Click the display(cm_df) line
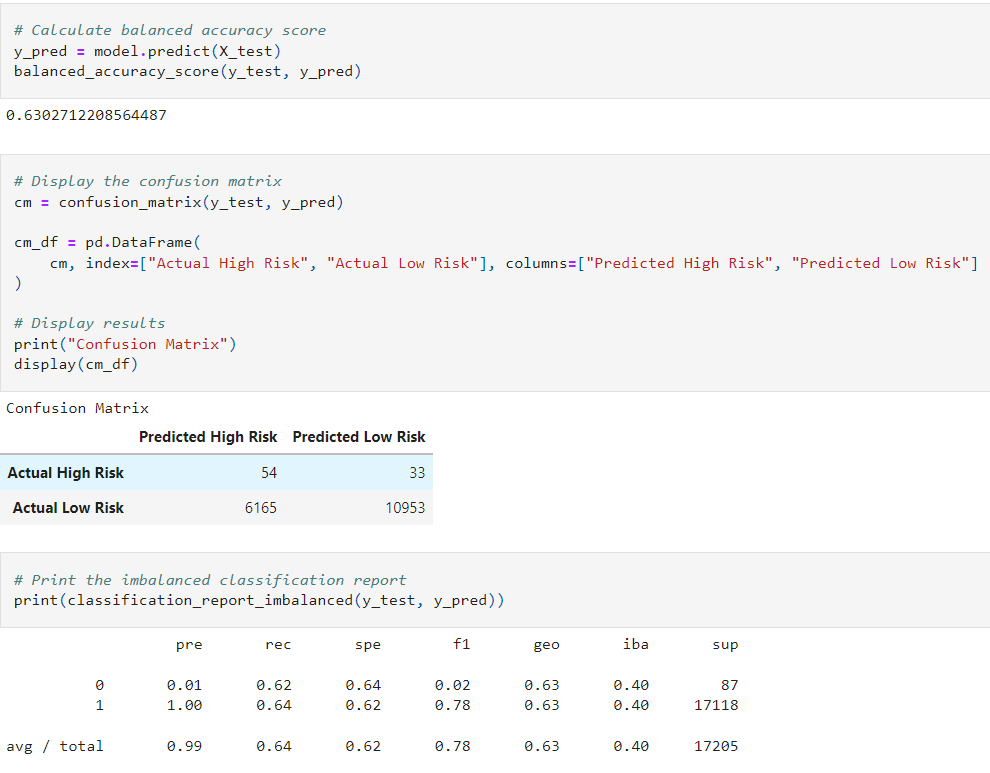Viewport: 990px width, 773px height. [76, 364]
